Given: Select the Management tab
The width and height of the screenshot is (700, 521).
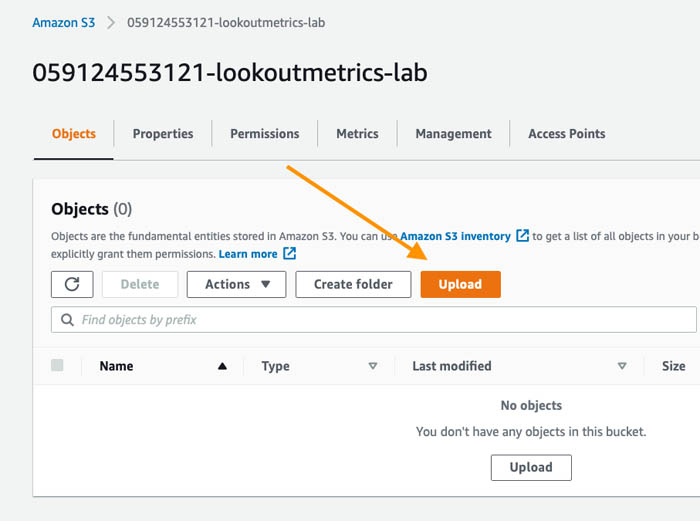Looking at the screenshot, I should coord(454,134).
